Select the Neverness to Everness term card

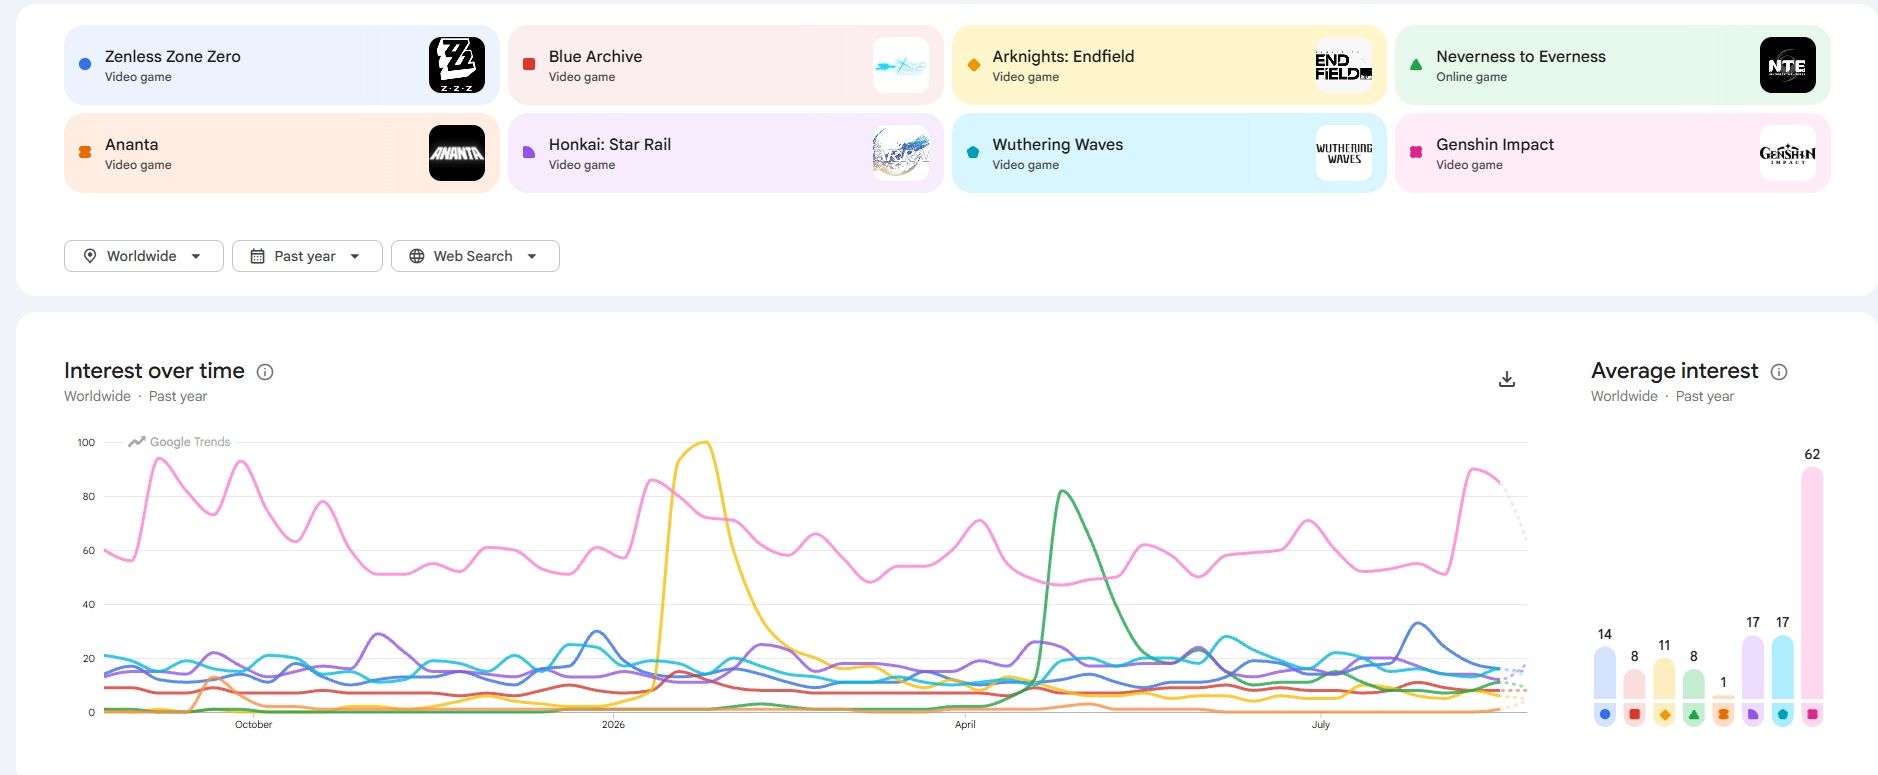click(1613, 65)
